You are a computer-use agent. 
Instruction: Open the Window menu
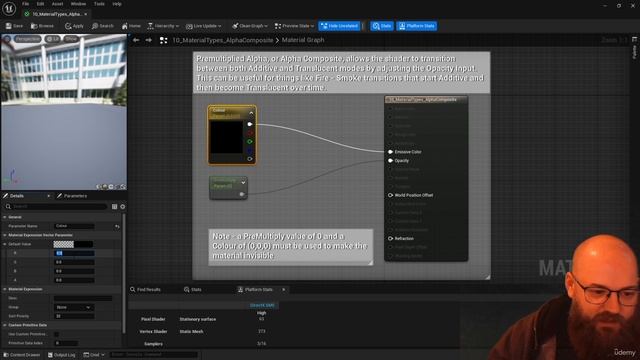point(78,4)
